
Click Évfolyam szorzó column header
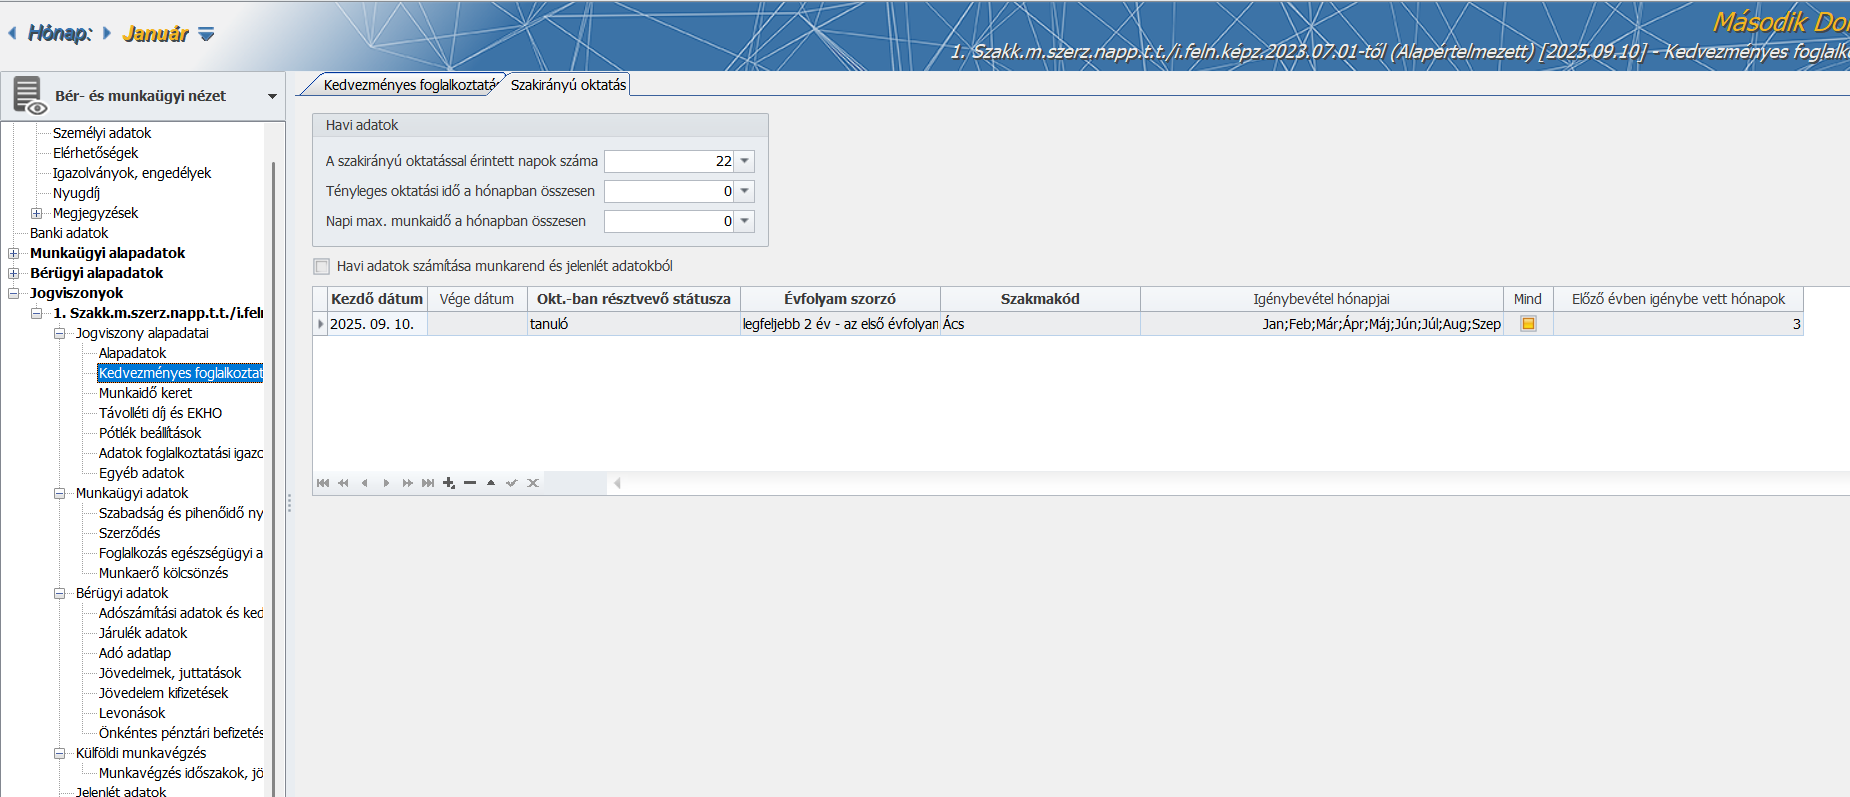840,299
